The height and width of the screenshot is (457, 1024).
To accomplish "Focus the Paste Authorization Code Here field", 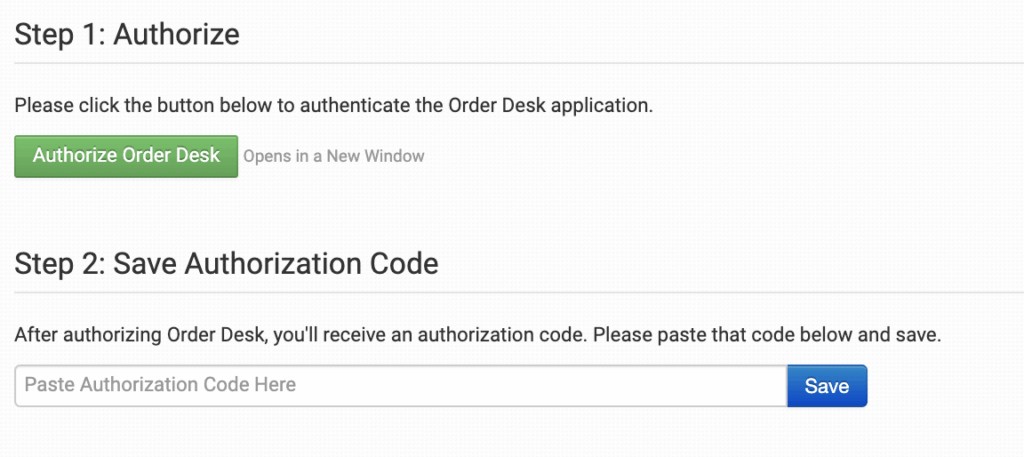I will click(x=400, y=385).
